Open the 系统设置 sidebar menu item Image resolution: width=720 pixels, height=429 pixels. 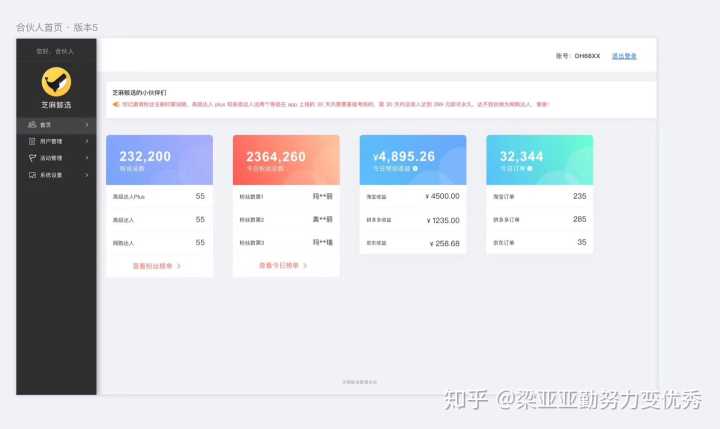pyautogui.click(x=56, y=175)
